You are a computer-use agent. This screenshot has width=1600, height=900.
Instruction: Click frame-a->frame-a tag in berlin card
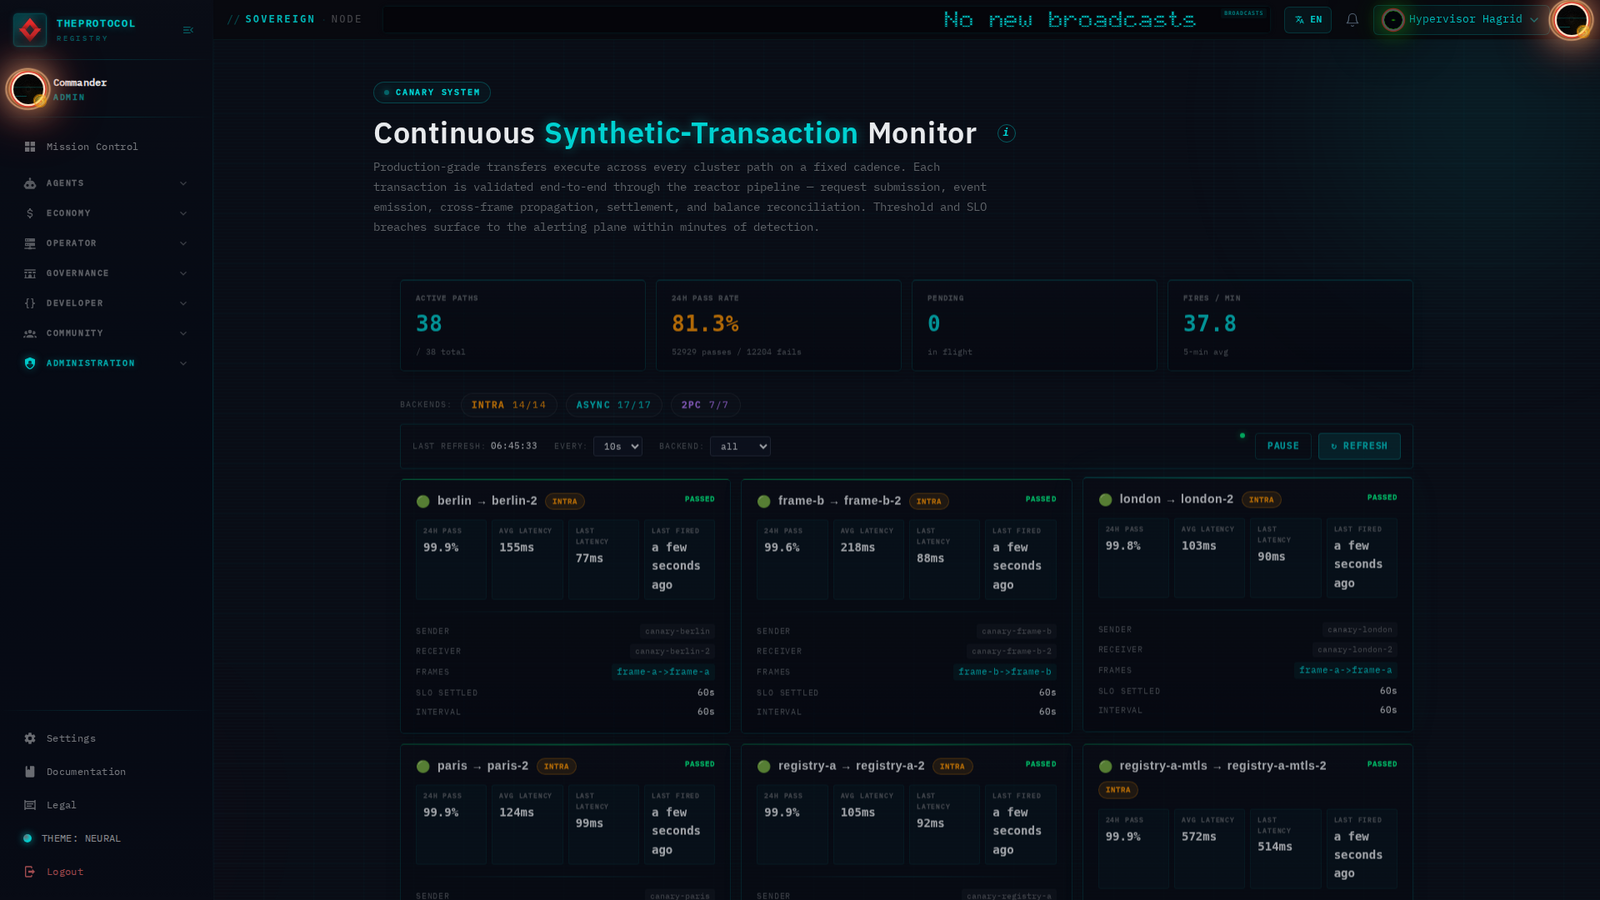click(x=663, y=672)
